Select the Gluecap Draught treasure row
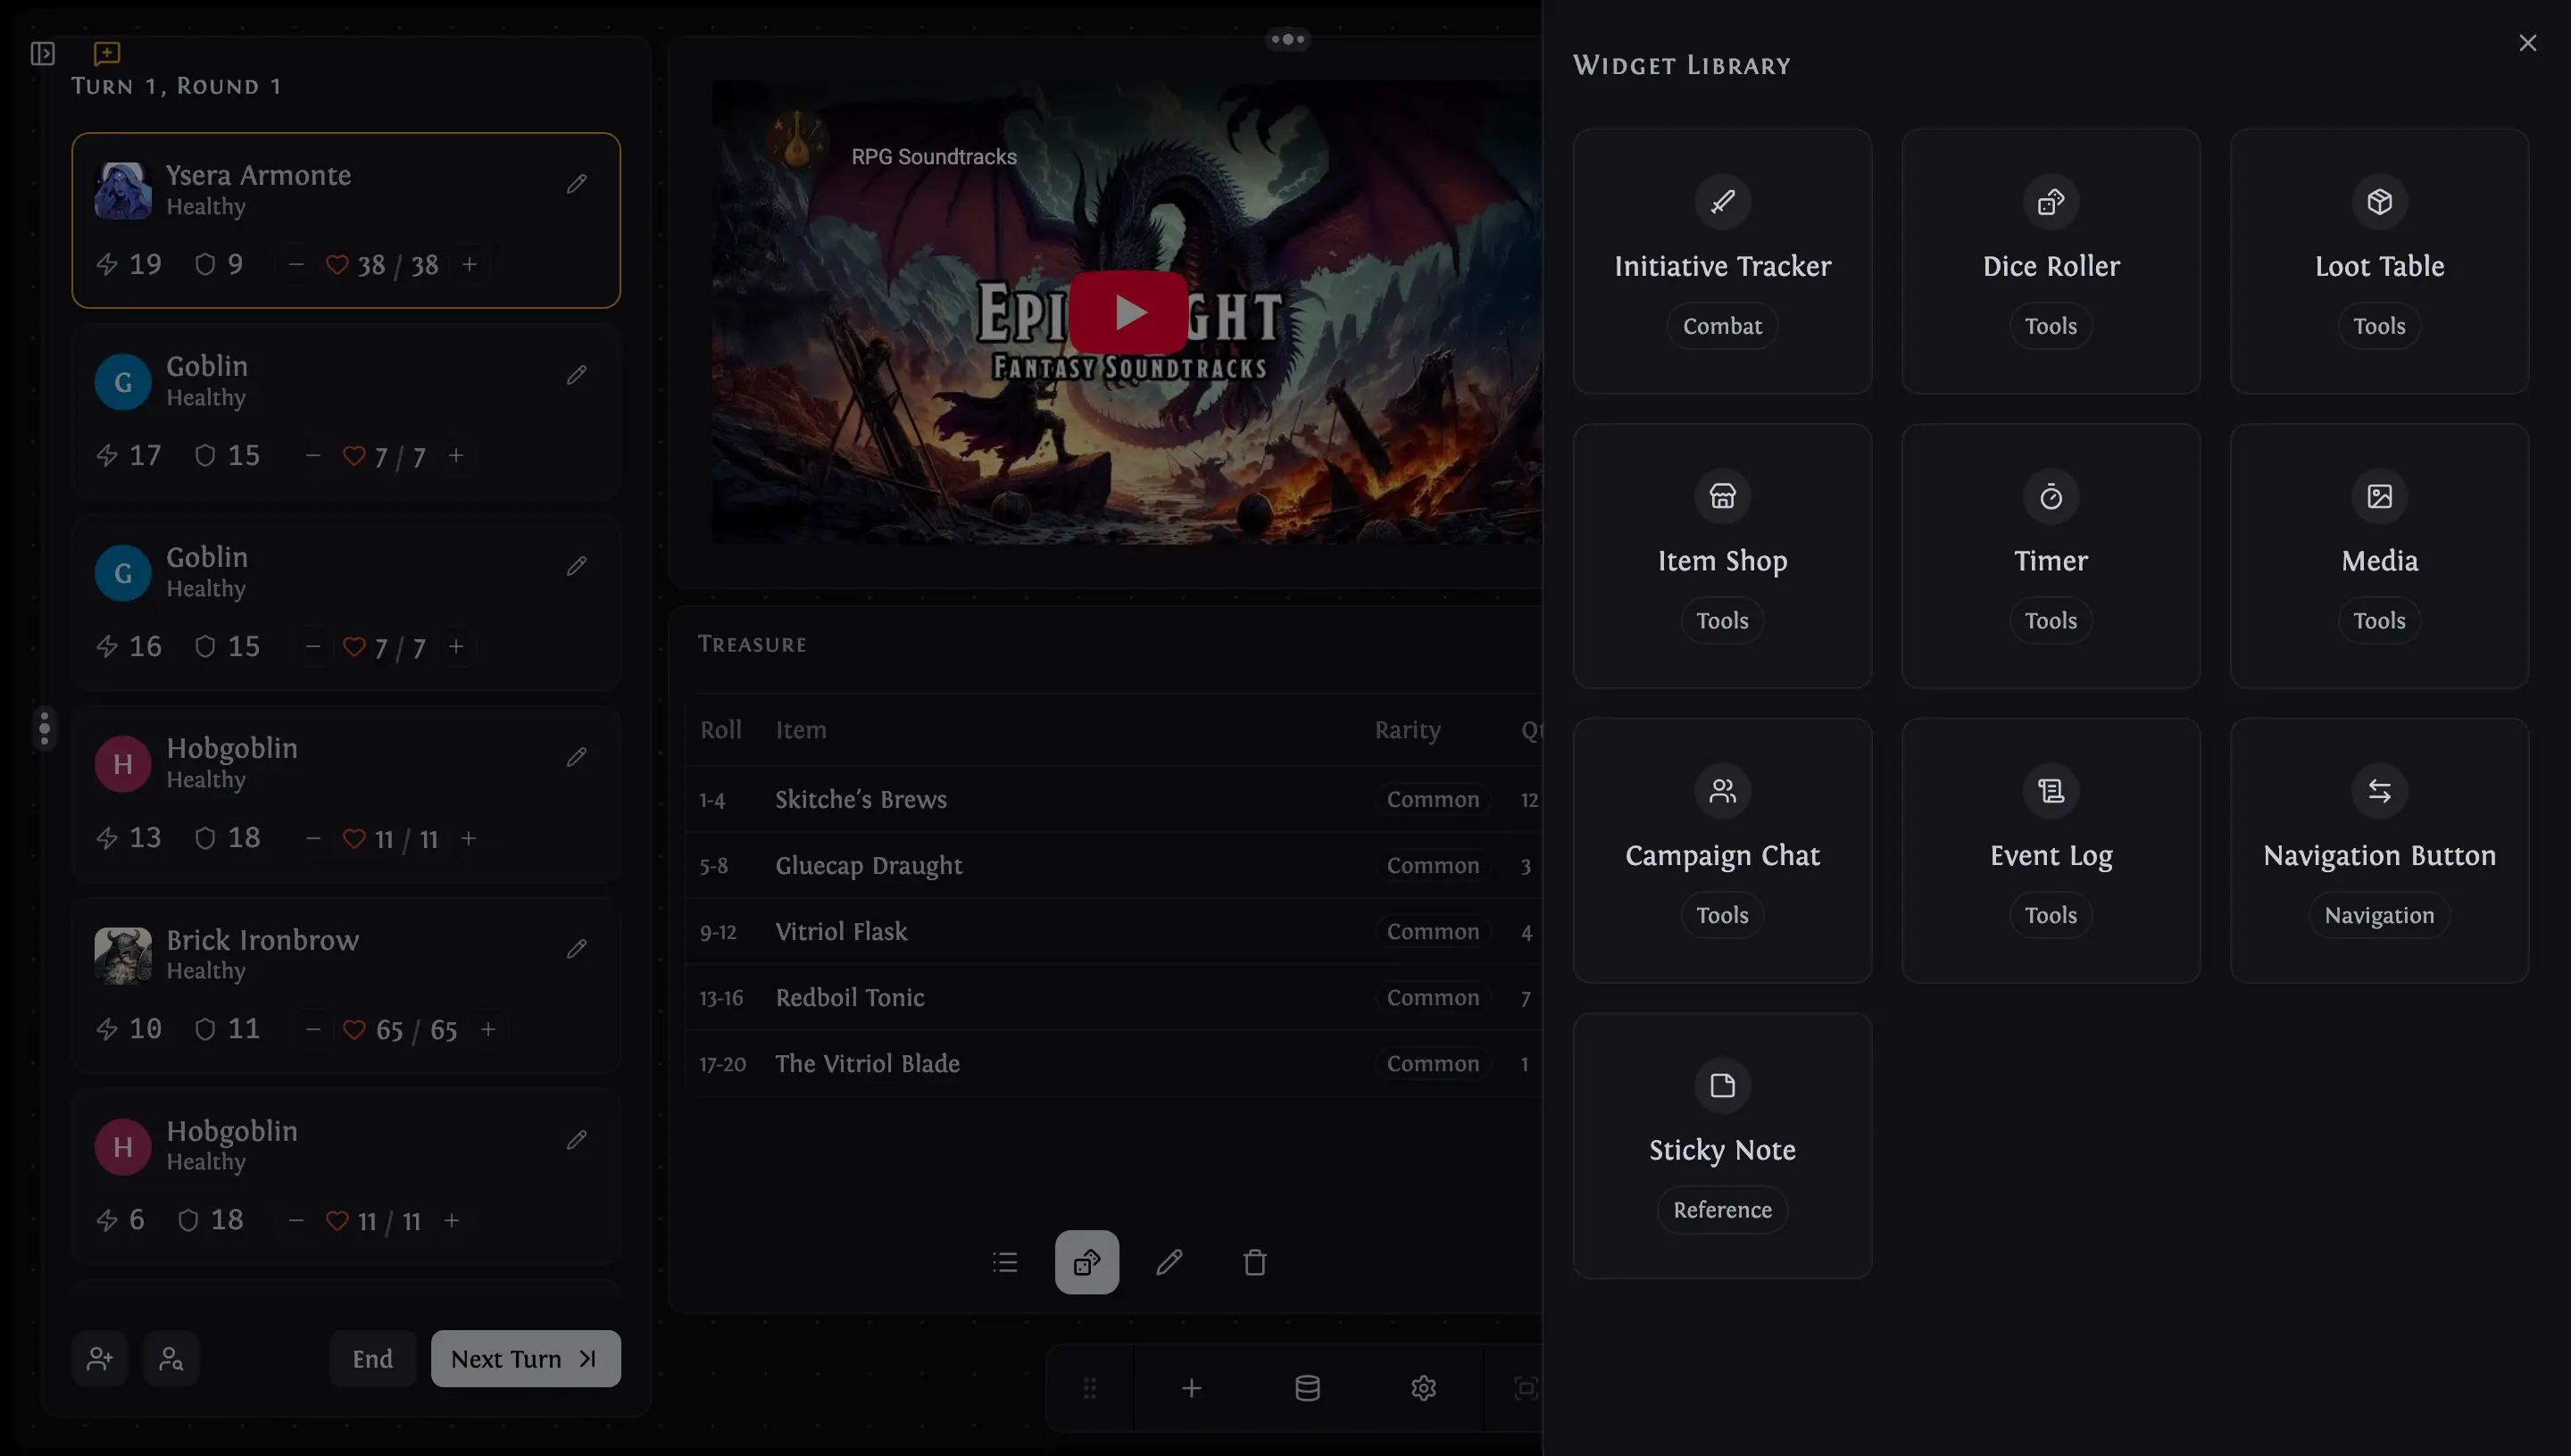2571x1456 pixels. tap(1113, 866)
